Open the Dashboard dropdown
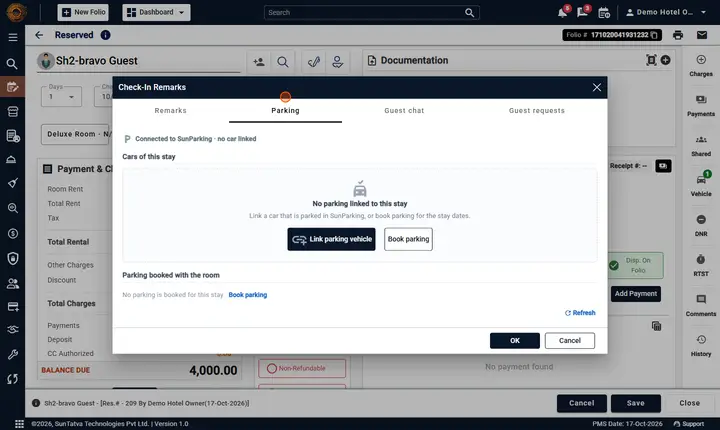This screenshot has width=720, height=430. tap(156, 12)
